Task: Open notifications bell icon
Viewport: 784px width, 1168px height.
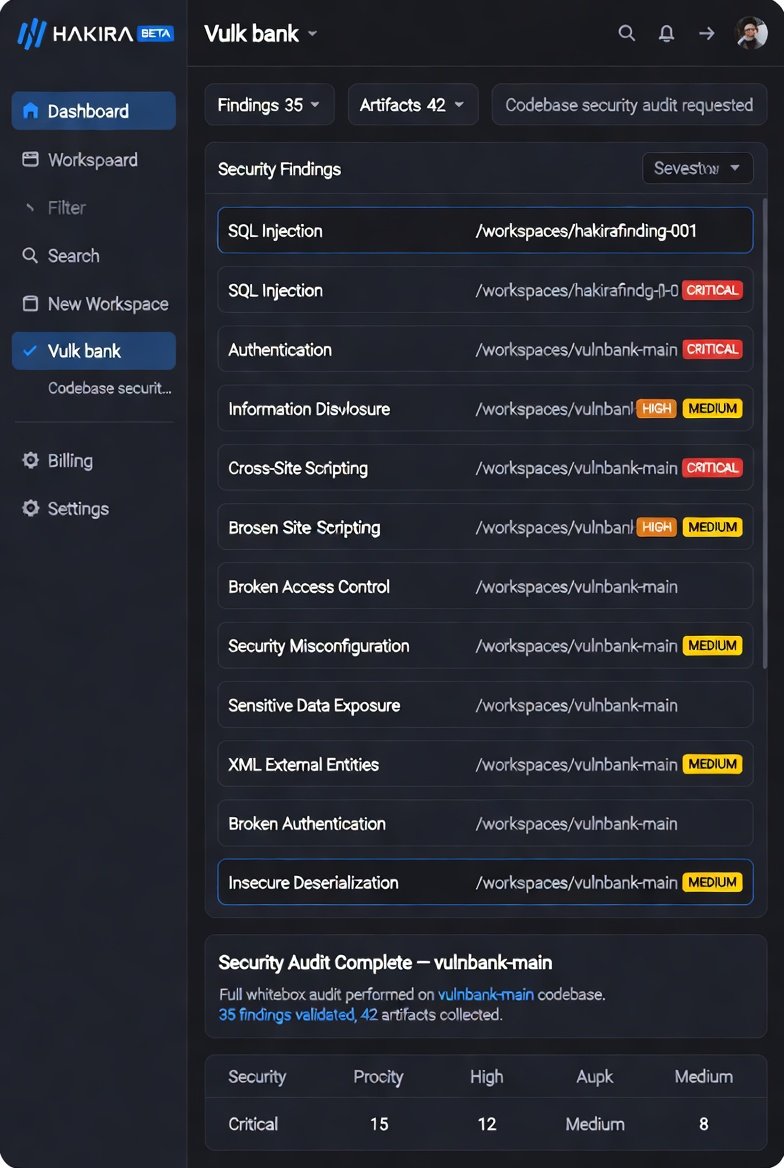Action: (666, 33)
